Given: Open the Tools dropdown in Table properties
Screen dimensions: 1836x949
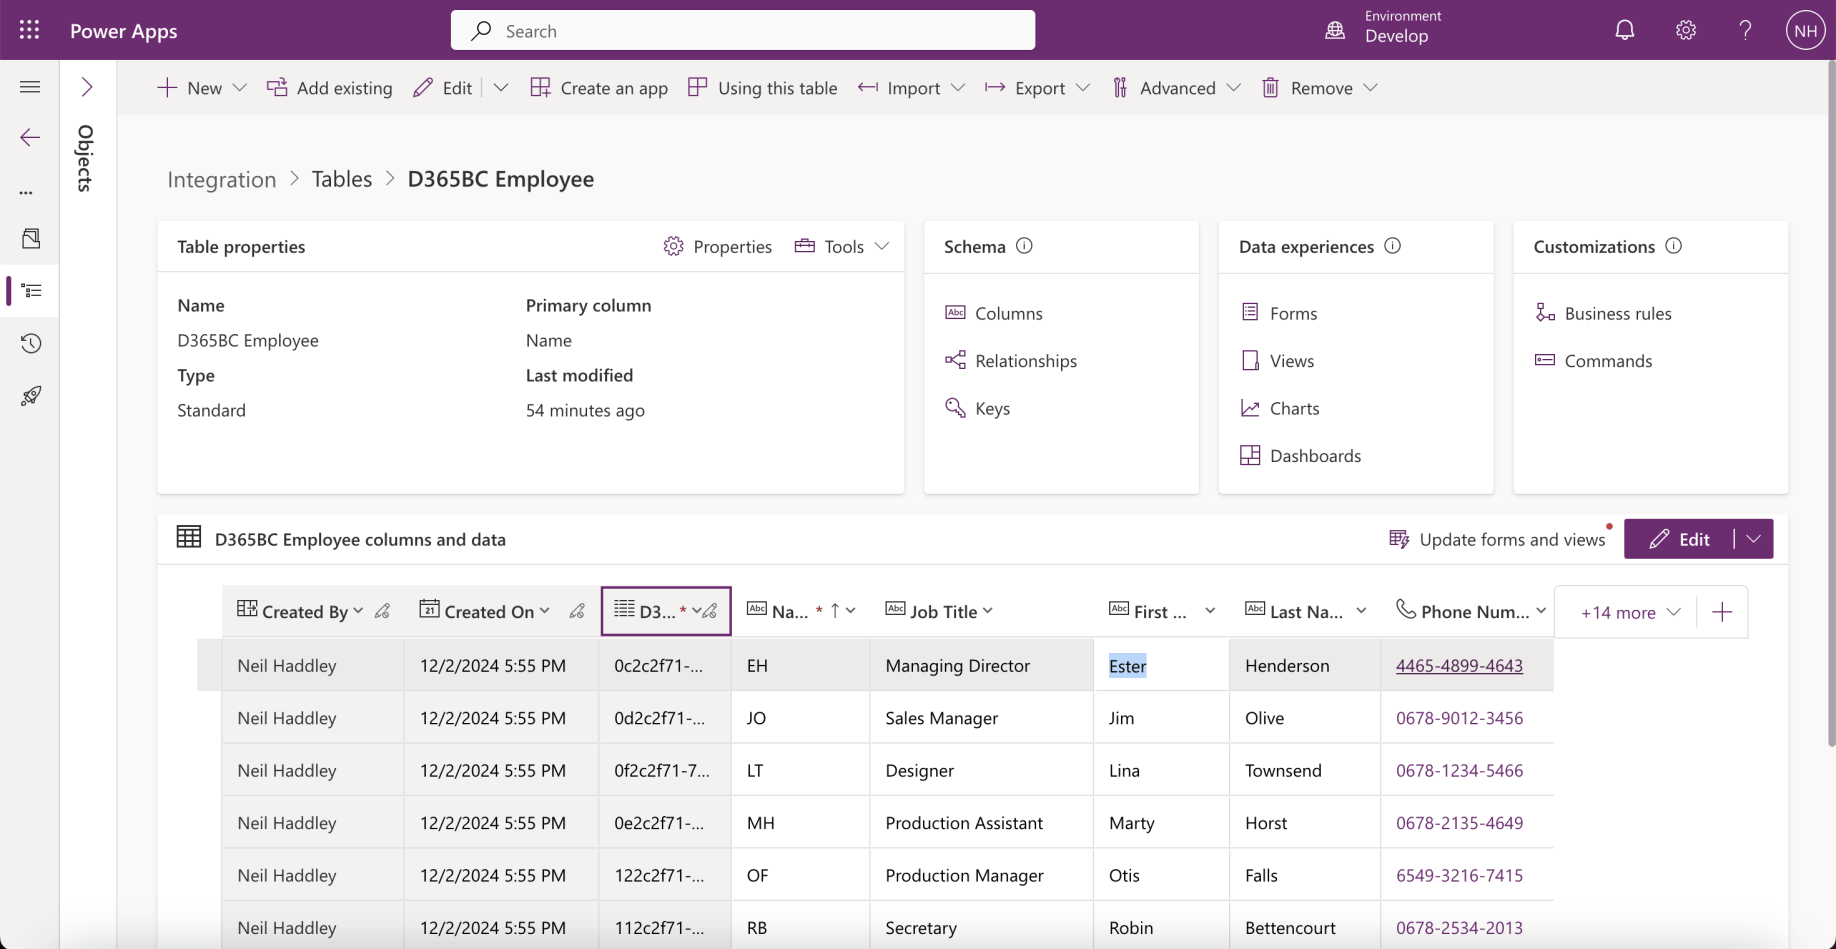Looking at the screenshot, I should pos(842,246).
